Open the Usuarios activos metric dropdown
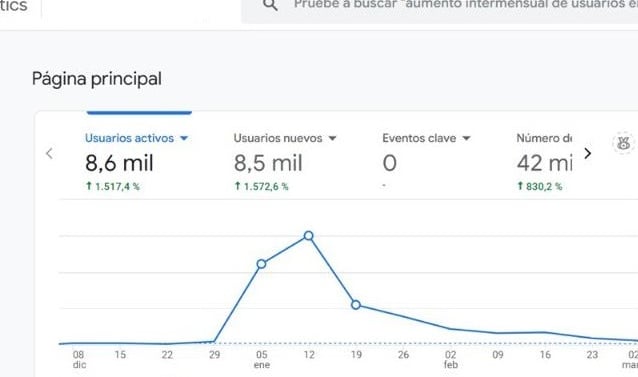This screenshot has height=377, width=638. point(184,138)
